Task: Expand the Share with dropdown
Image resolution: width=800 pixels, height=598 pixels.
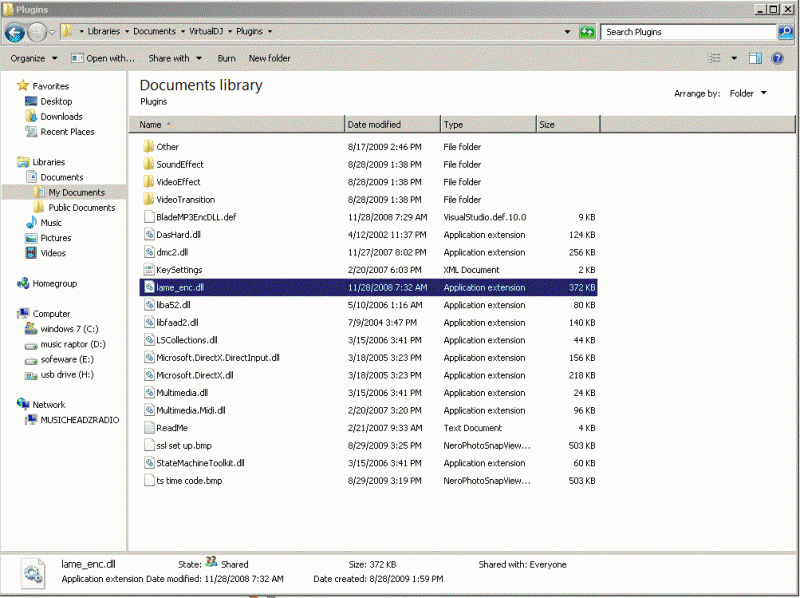Action: [175, 58]
